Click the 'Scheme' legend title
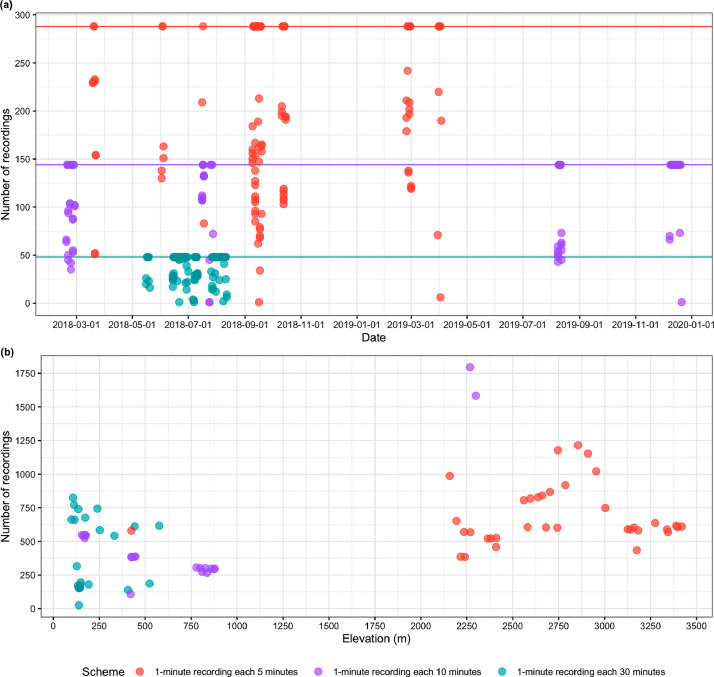The image size is (714, 677). (103, 672)
